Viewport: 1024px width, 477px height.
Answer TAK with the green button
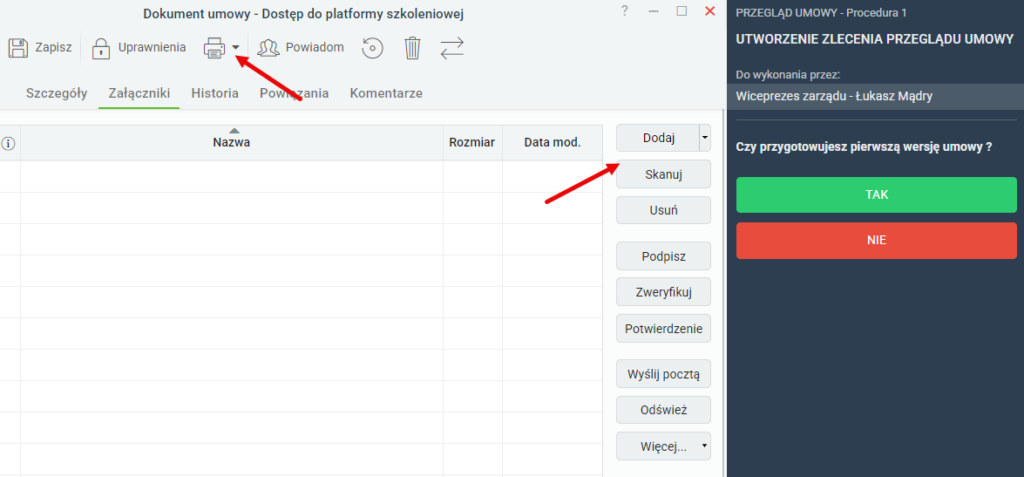click(876, 195)
